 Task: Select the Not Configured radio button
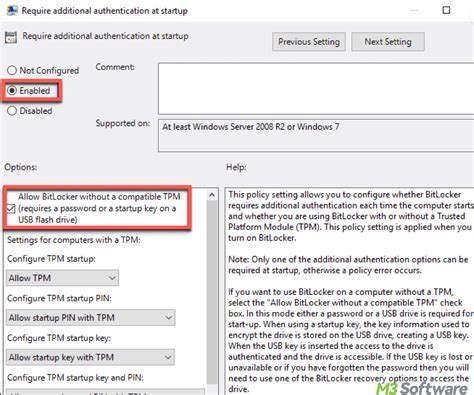coord(12,70)
